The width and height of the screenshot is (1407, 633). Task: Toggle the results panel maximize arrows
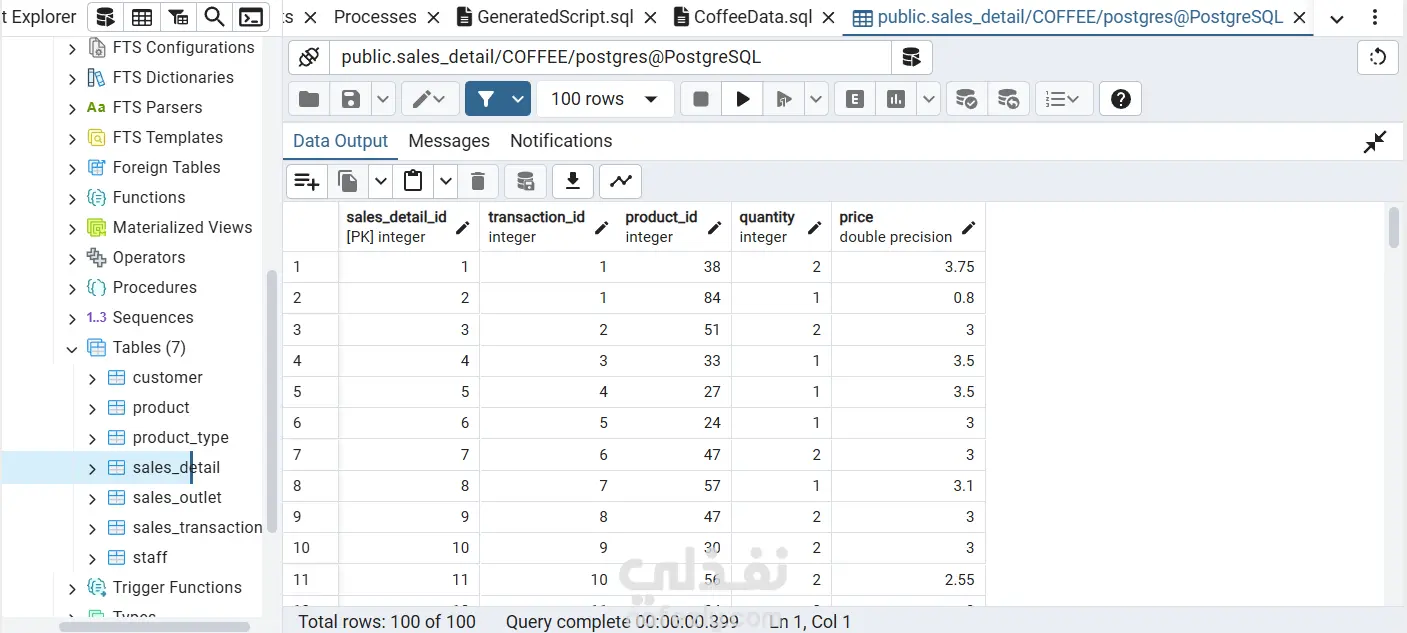(x=1375, y=142)
